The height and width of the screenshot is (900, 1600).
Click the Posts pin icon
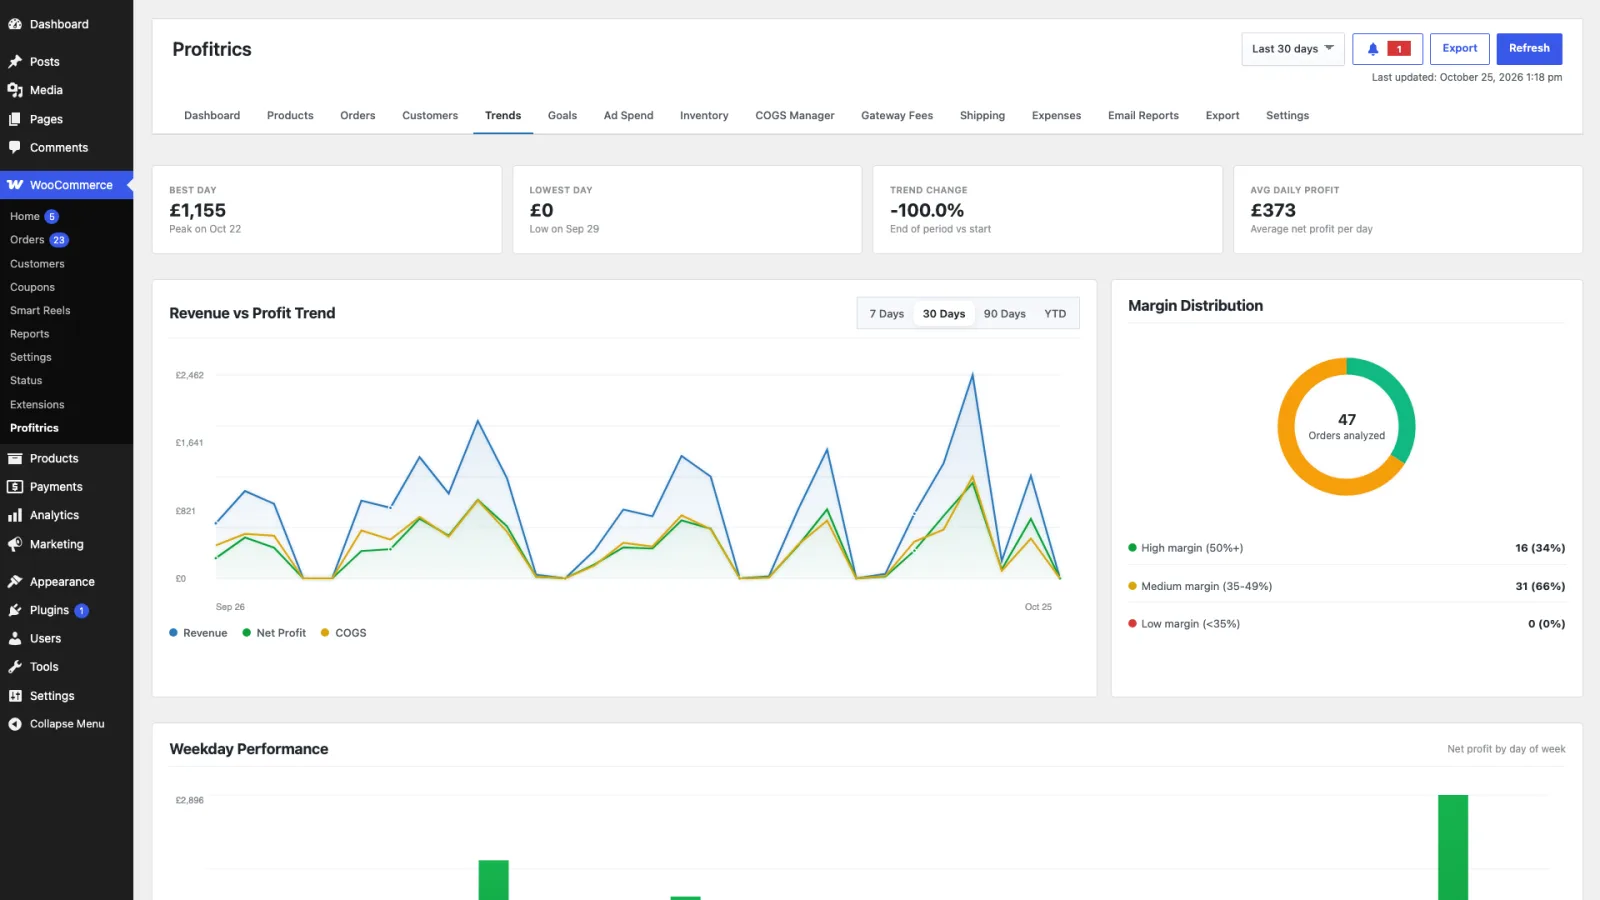pyautogui.click(x=15, y=61)
